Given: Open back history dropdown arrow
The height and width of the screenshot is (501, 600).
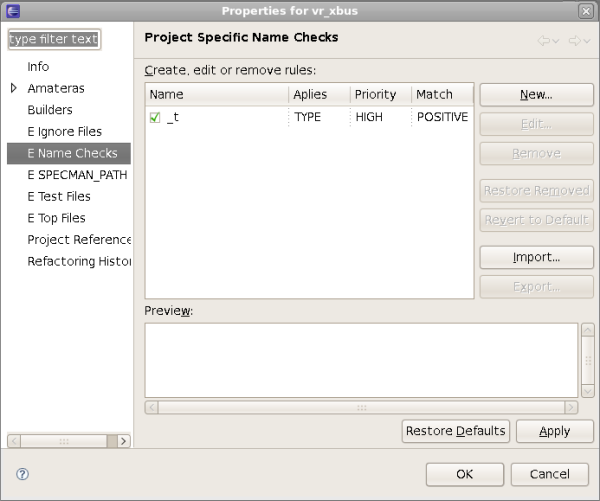Looking at the screenshot, I should click(x=556, y=41).
